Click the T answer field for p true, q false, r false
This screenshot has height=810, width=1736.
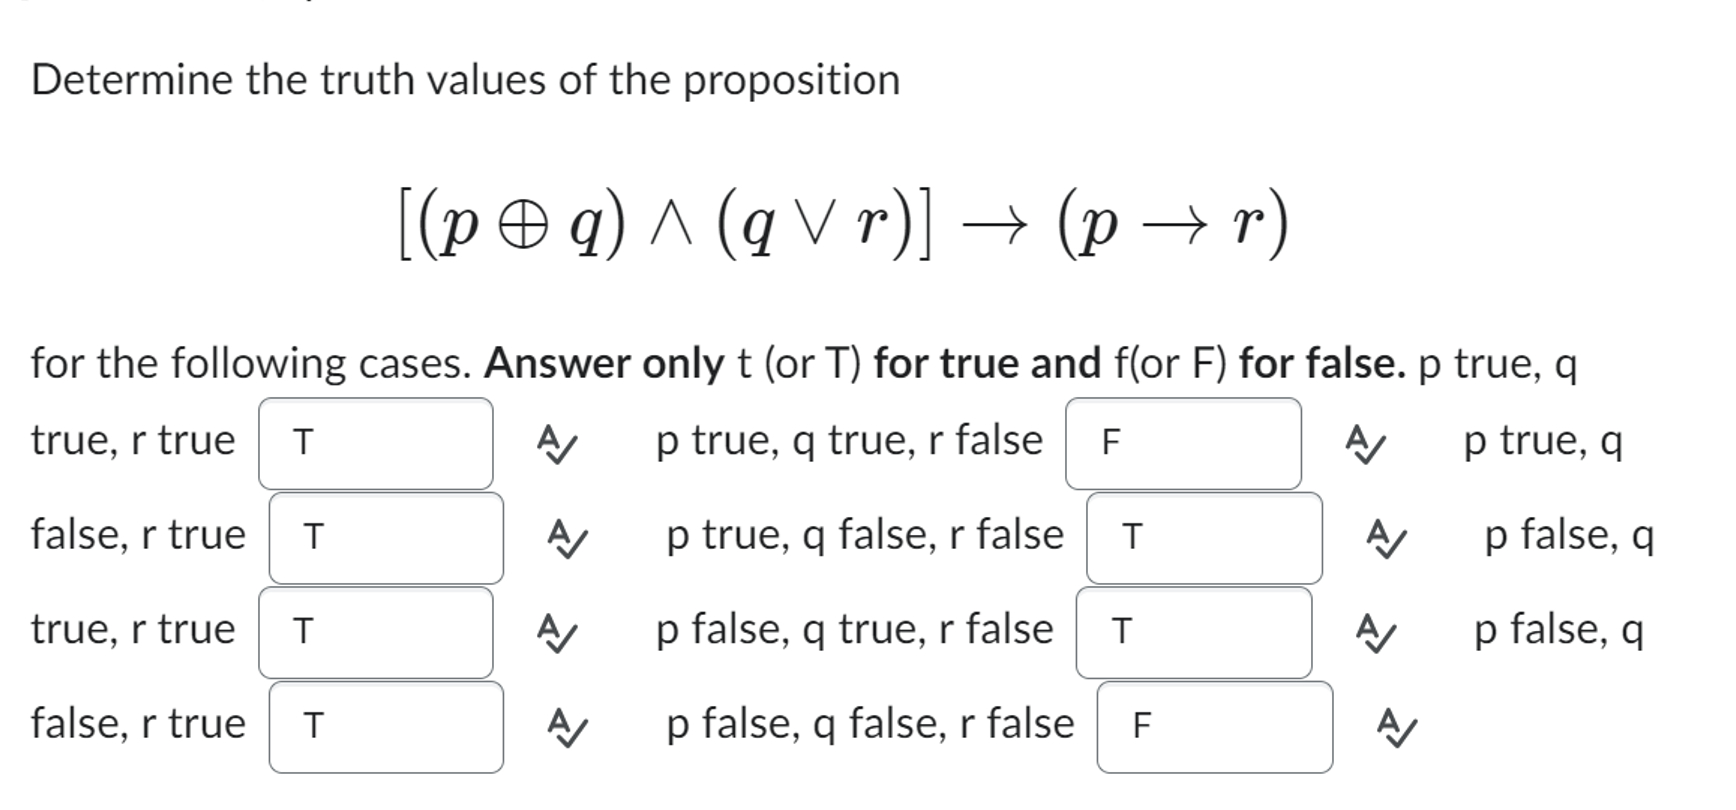(1203, 535)
